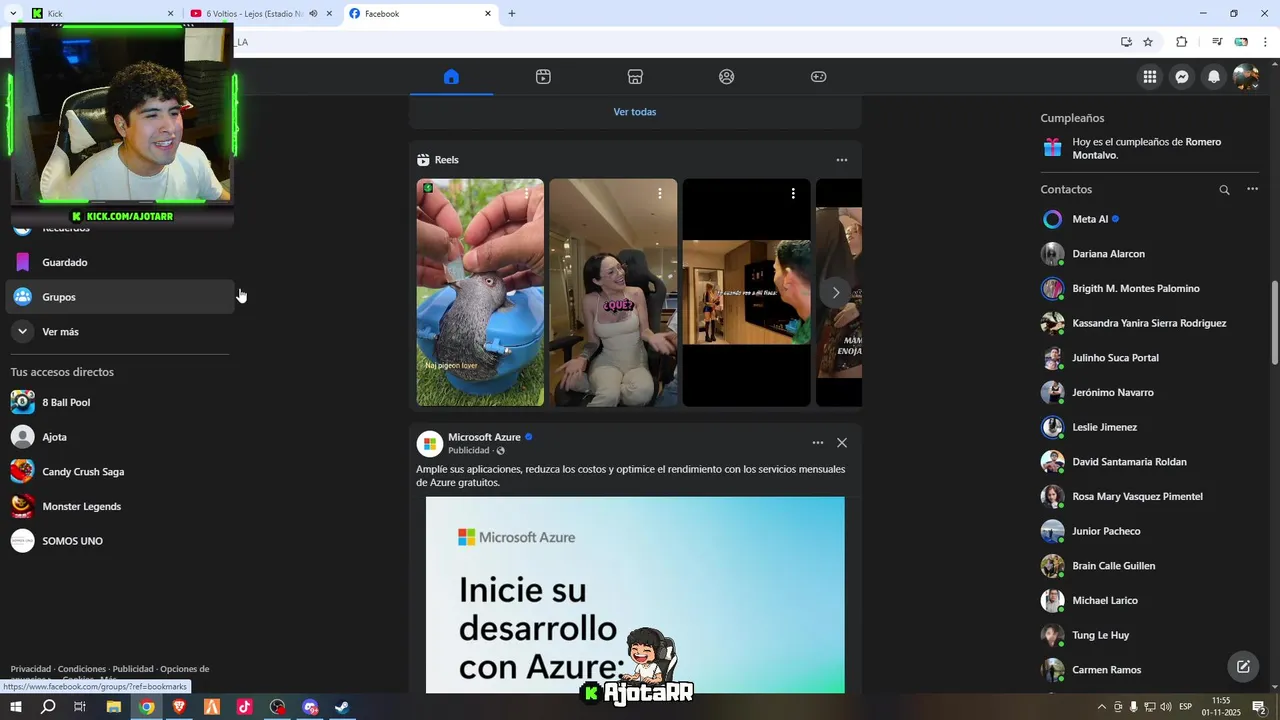1280x720 pixels.
Task: Open three-dot menu on the black reel
Action: [793, 193]
